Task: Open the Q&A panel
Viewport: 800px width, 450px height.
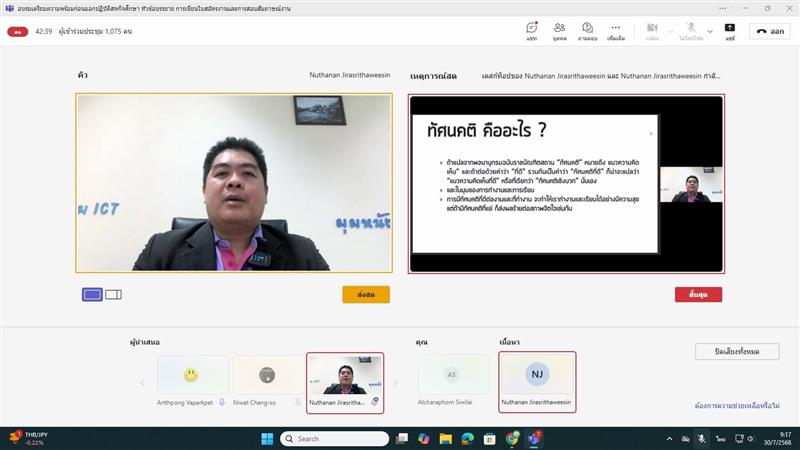Action: (588, 30)
